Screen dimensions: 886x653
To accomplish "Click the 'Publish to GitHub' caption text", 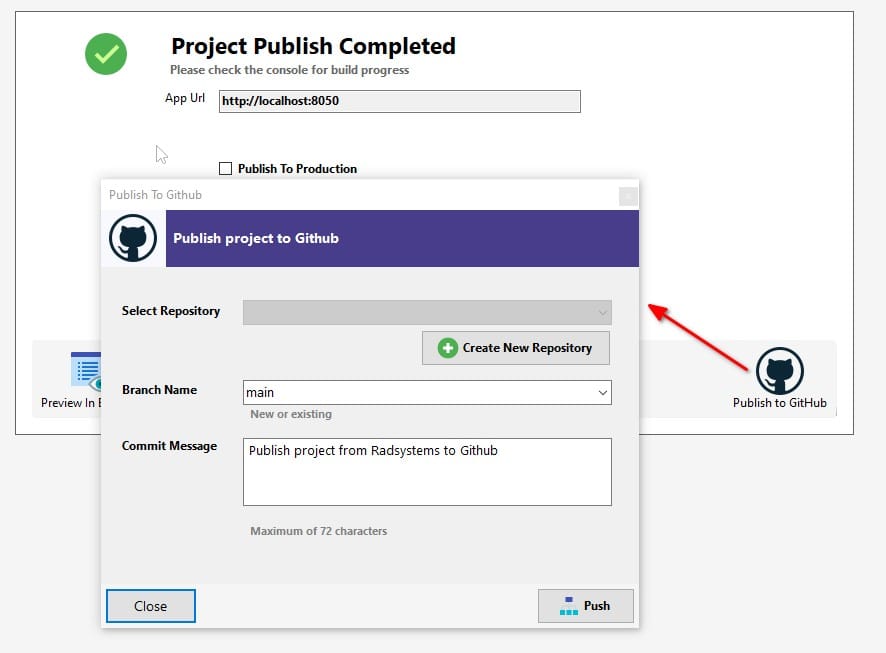I will pyautogui.click(x=780, y=403).
